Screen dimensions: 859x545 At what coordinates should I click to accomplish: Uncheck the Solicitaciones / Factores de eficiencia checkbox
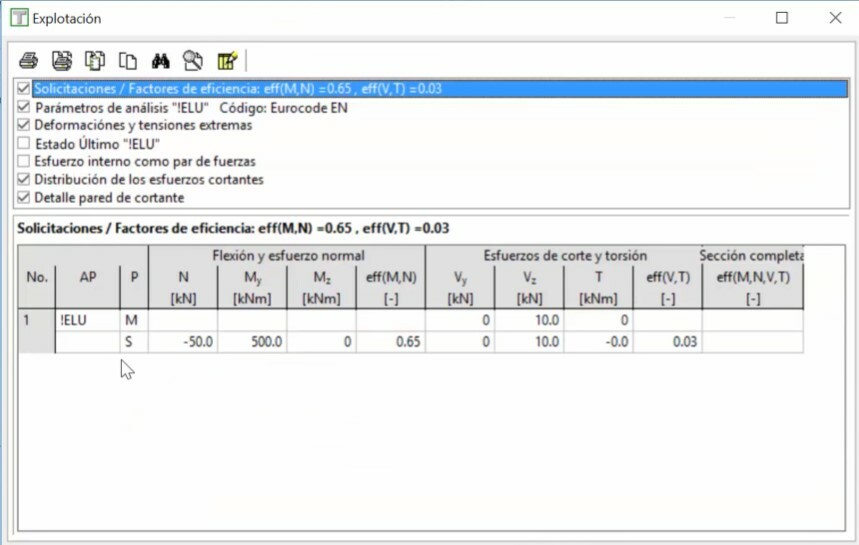(x=24, y=89)
